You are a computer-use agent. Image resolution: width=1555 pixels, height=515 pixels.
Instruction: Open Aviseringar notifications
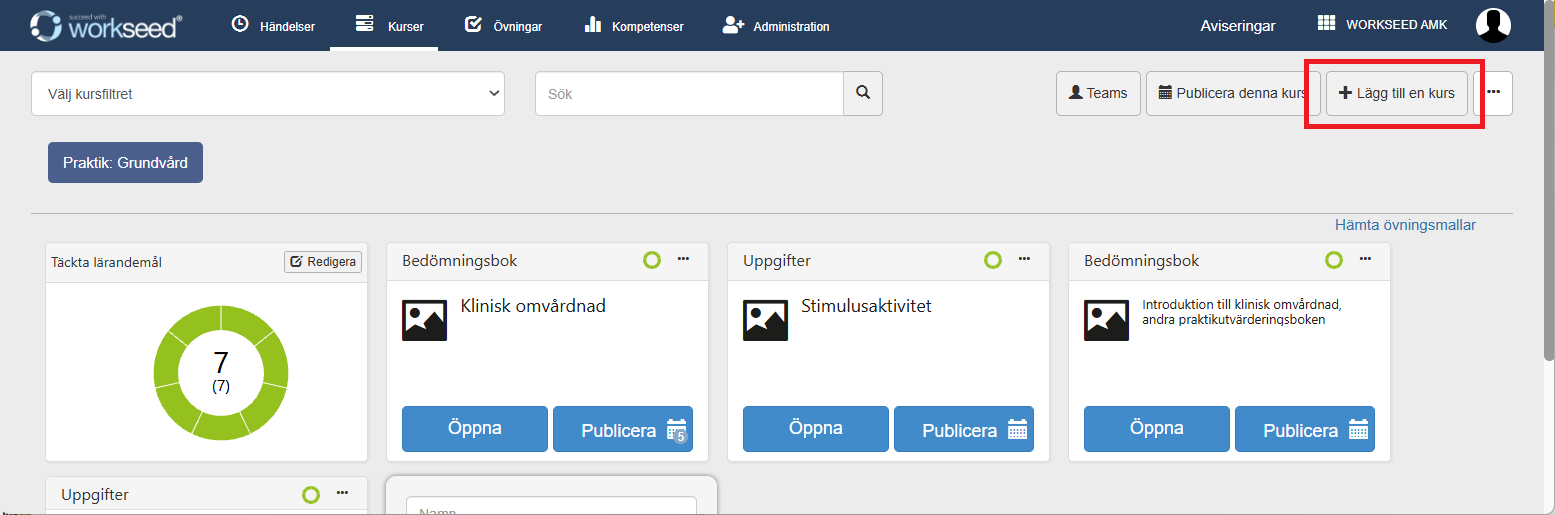pyautogui.click(x=1237, y=26)
